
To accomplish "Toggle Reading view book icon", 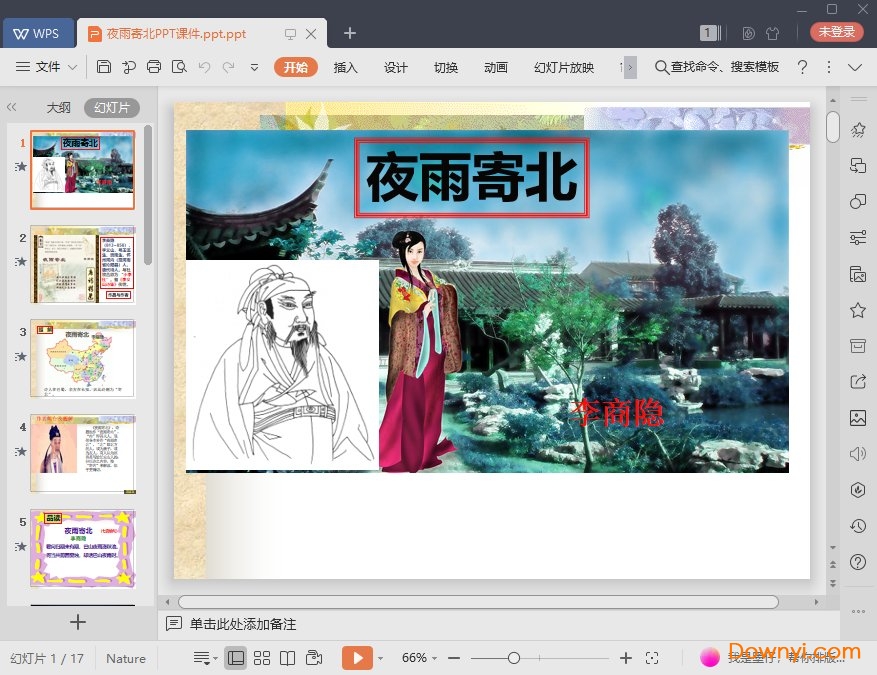I will pyautogui.click(x=288, y=658).
